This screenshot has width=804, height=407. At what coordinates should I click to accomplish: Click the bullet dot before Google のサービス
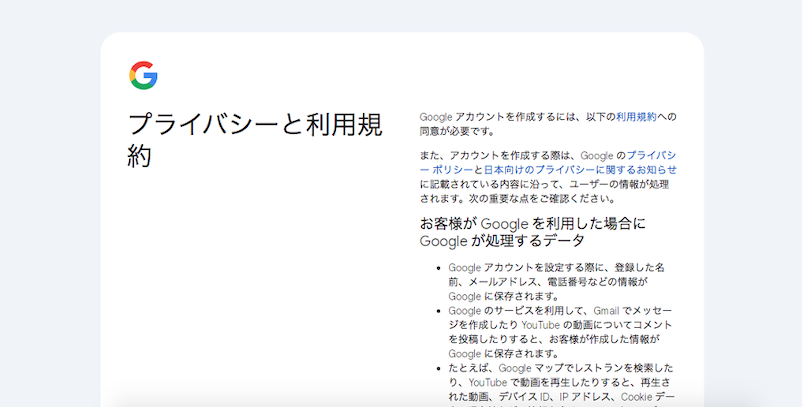tap(439, 311)
